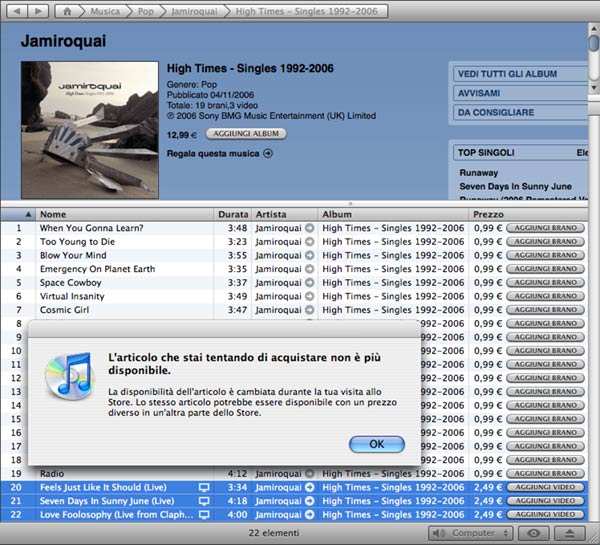Click the Aggiungi Album button
Viewport: 600px width, 545px height.
point(246,133)
